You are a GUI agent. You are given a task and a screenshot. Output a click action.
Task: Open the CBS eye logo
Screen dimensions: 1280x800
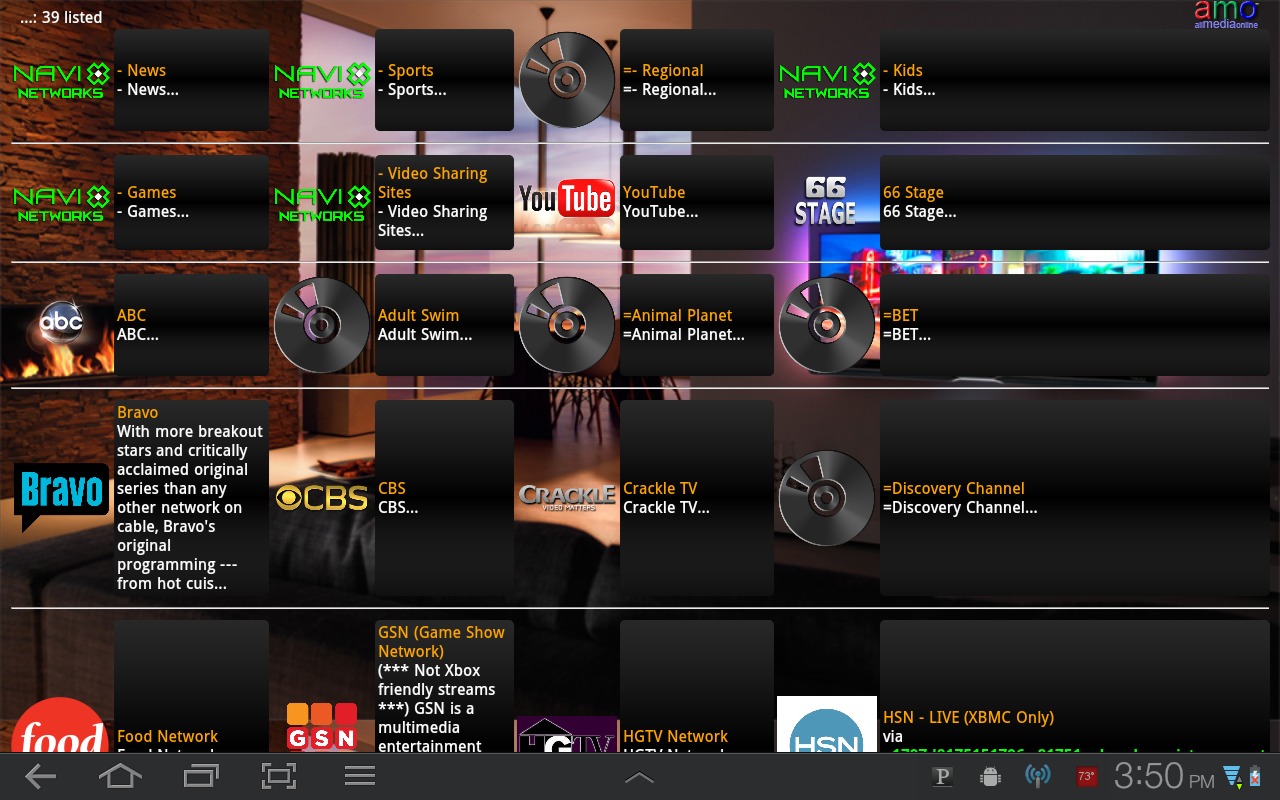point(322,497)
